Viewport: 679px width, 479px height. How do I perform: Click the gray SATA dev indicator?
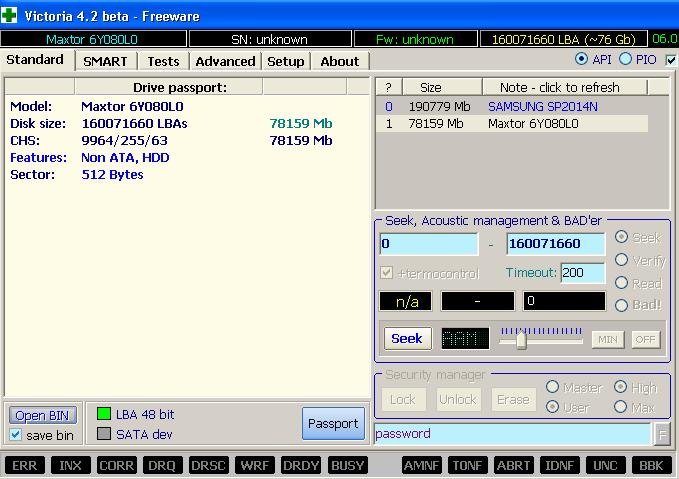[x=104, y=434]
